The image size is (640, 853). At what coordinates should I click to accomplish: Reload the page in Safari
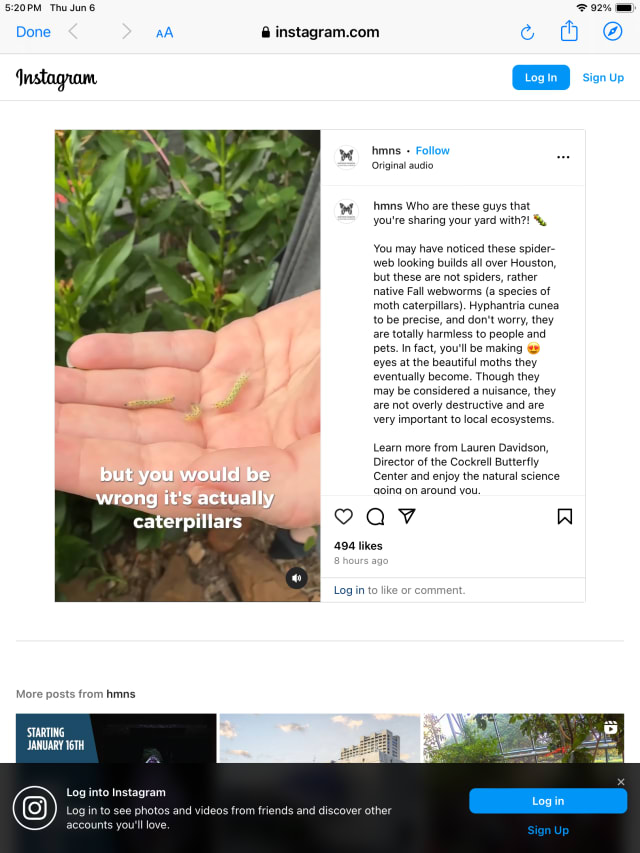(x=527, y=32)
